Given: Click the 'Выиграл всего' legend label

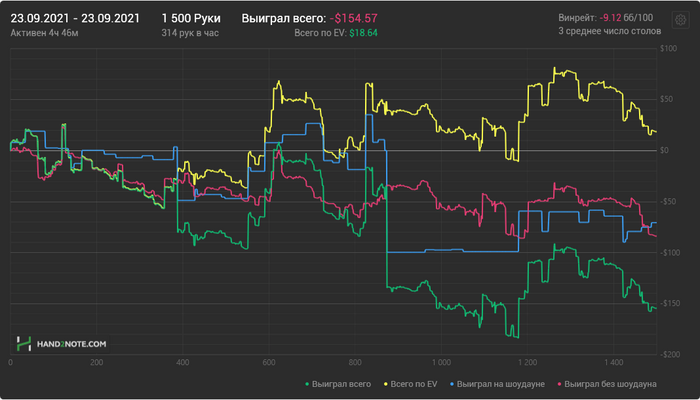Looking at the screenshot, I should pyautogui.click(x=342, y=384).
